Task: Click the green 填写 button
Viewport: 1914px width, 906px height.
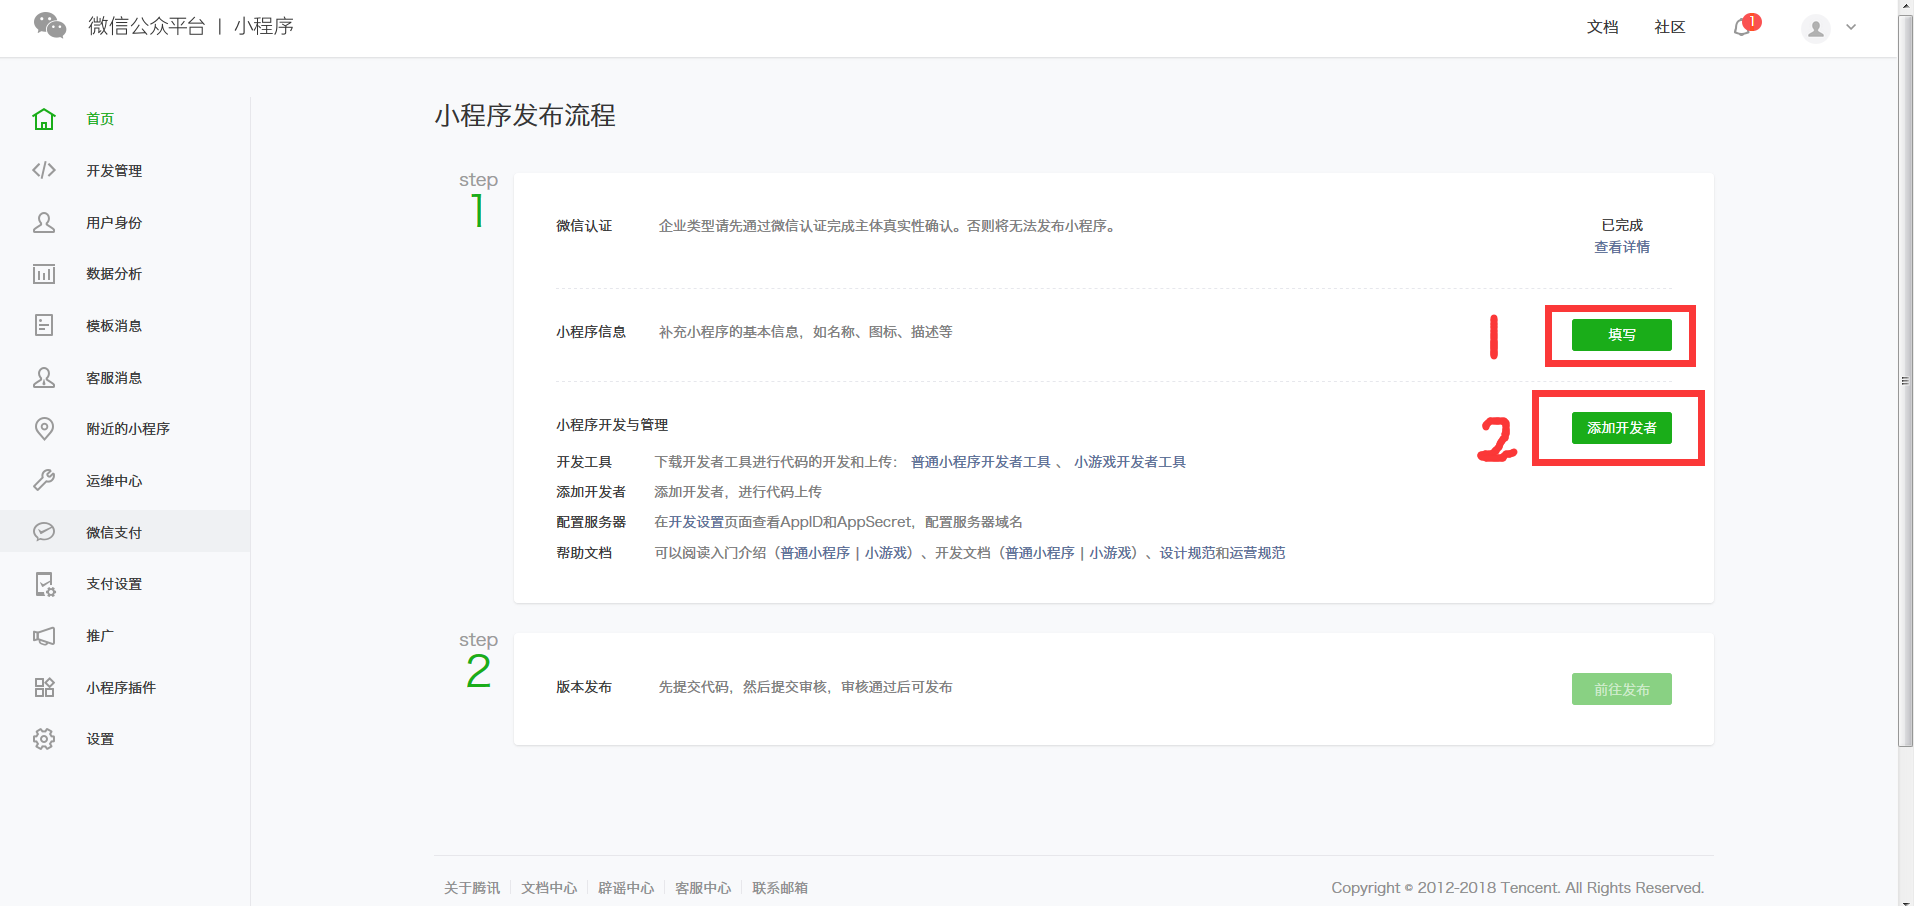Action: point(1622,335)
